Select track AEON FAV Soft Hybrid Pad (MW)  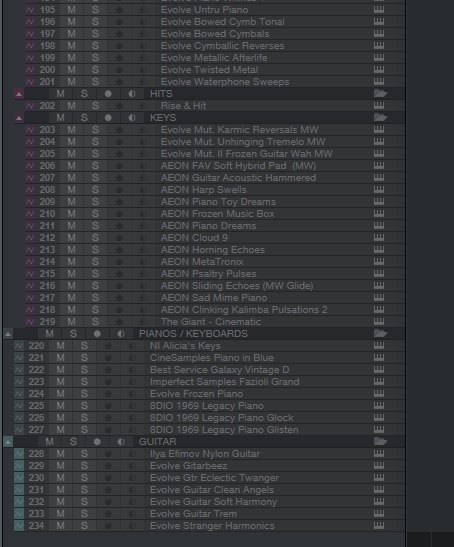238,166
